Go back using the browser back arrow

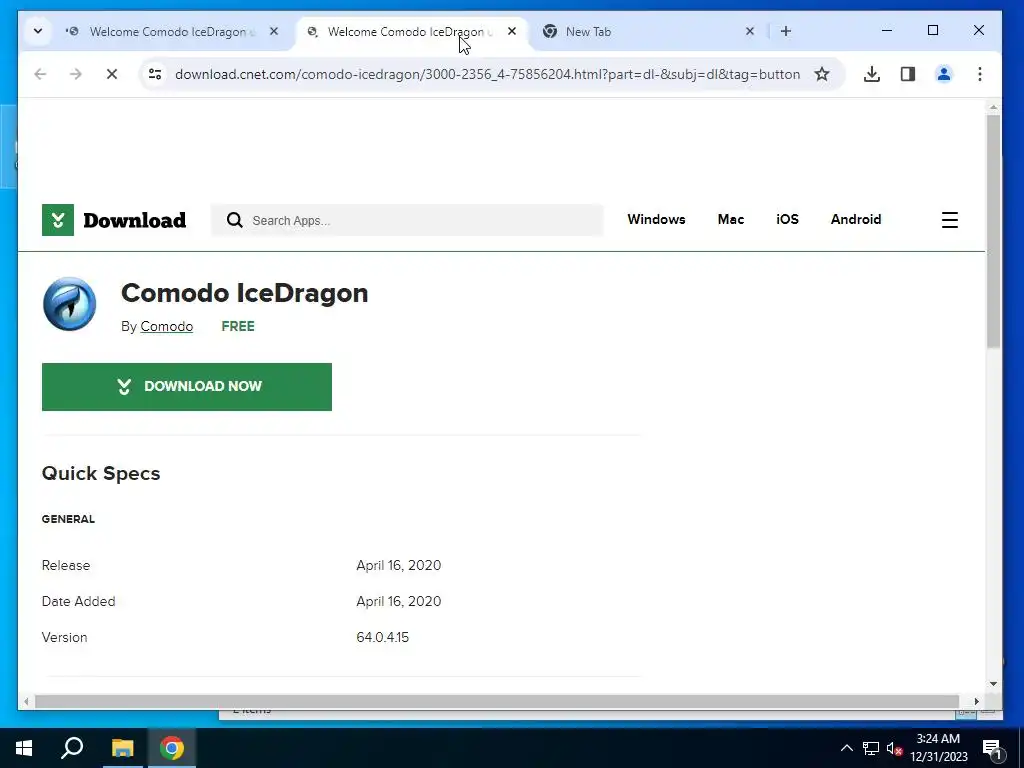(40, 74)
